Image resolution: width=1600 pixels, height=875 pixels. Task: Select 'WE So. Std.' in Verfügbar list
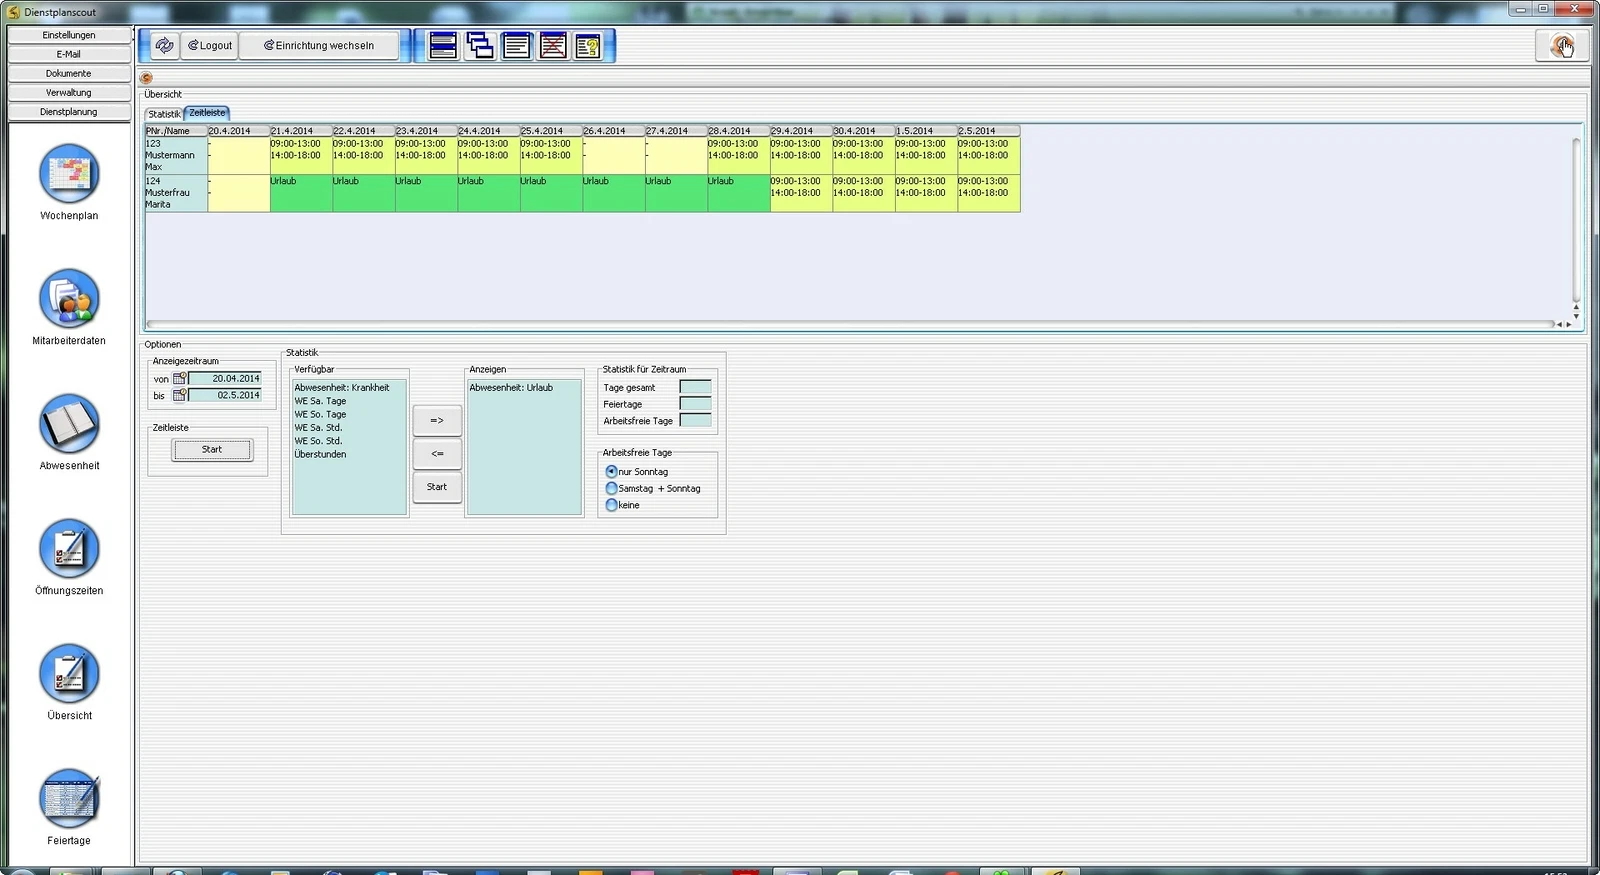pos(318,441)
